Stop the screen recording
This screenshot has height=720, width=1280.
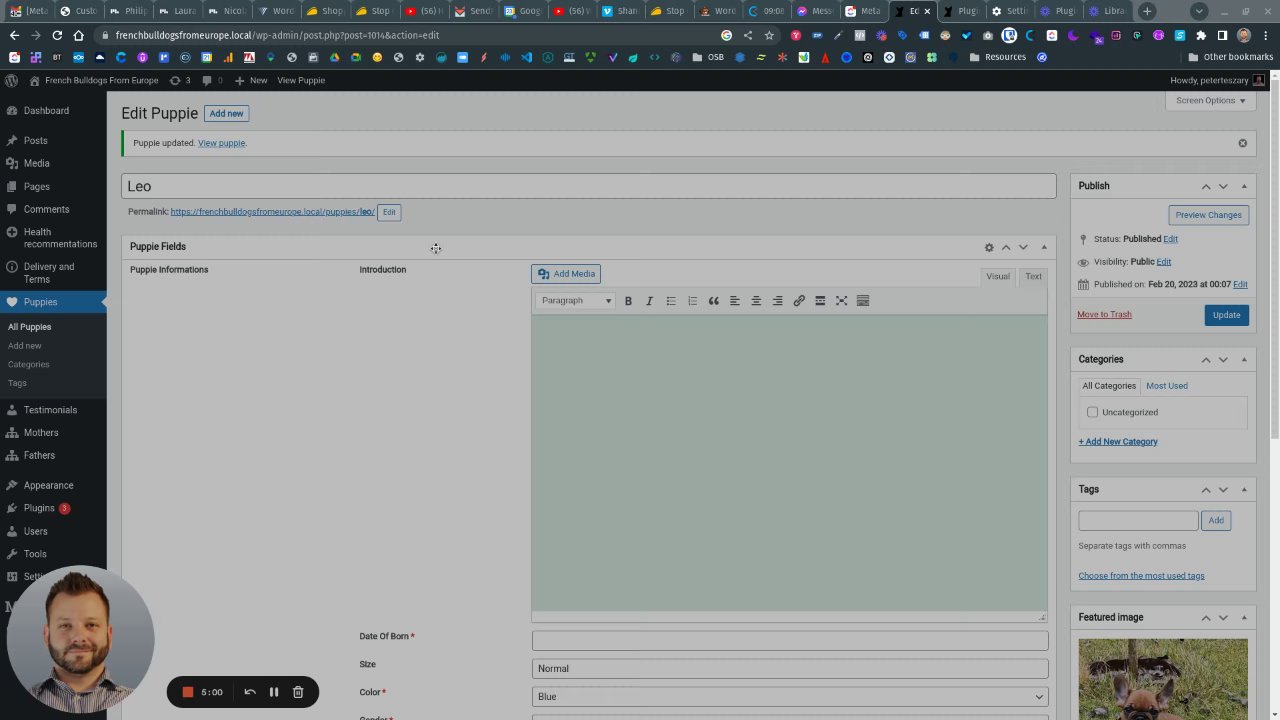coord(187,692)
